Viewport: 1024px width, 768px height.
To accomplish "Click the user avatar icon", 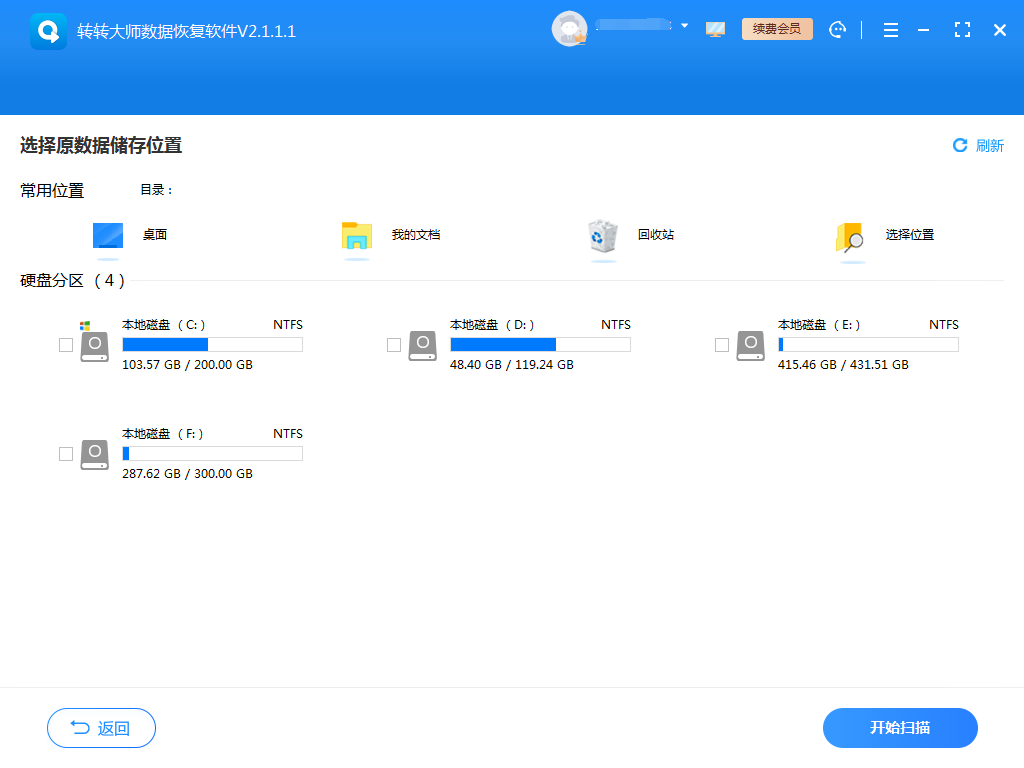I will click(x=569, y=29).
